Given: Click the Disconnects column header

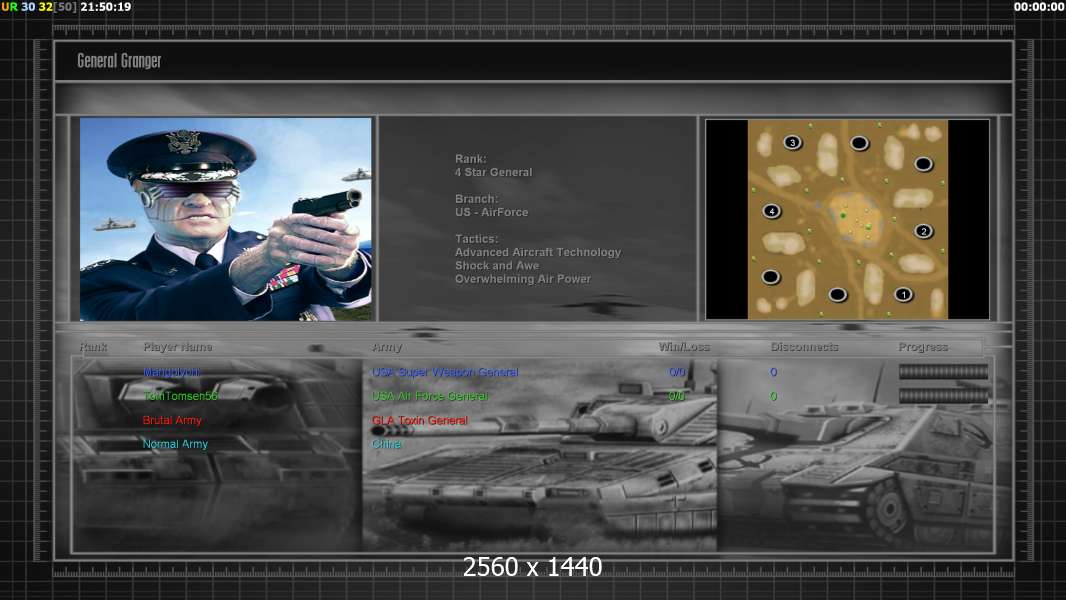Looking at the screenshot, I should (804, 347).
